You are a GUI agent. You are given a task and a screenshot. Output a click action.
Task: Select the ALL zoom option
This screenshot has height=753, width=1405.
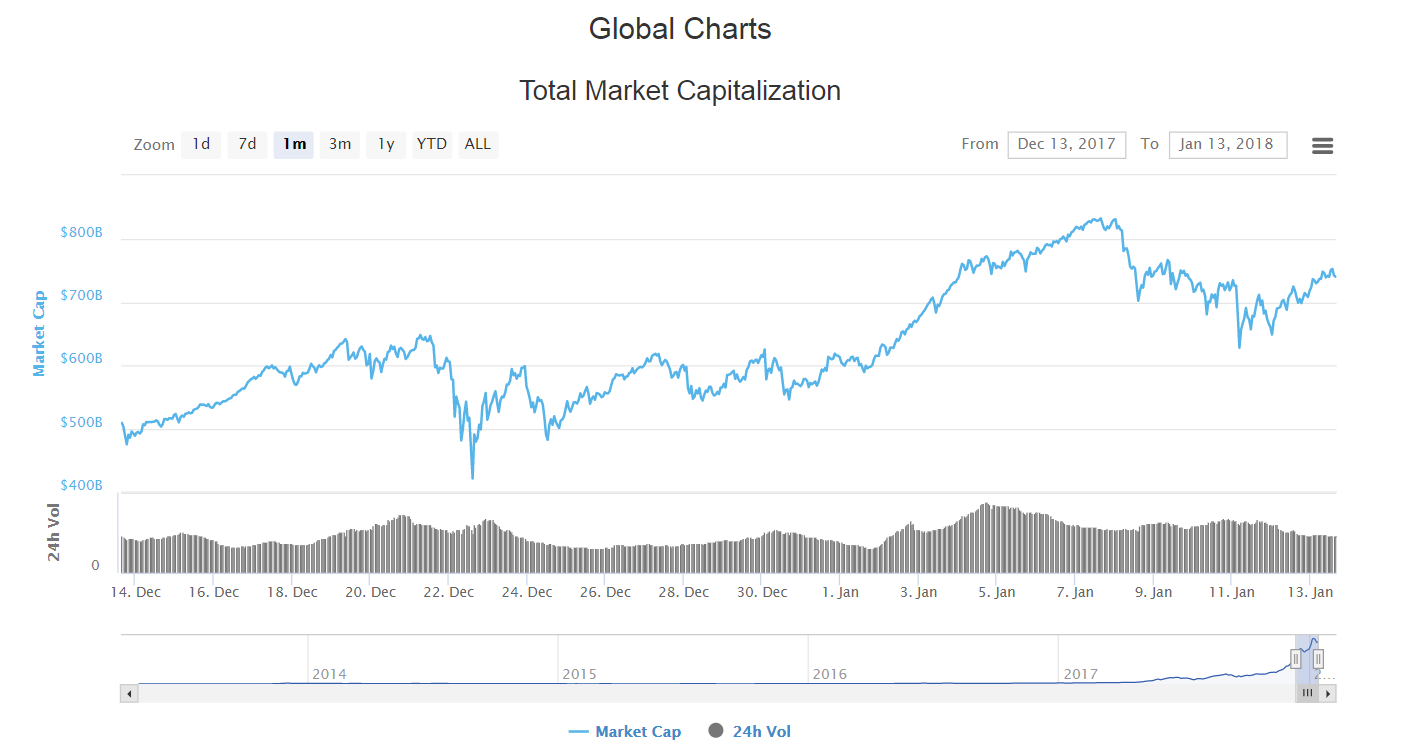tap(477, 144)
